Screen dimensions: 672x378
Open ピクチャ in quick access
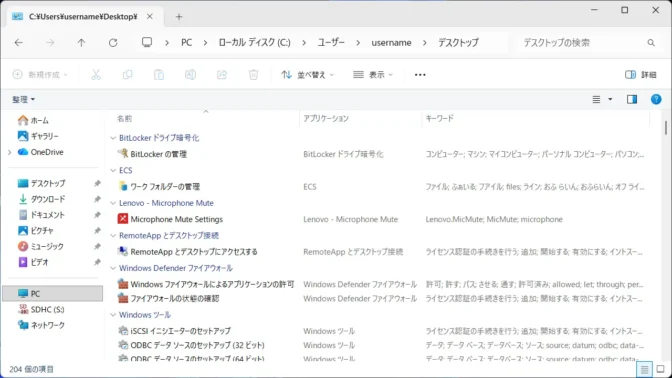tap(36, 231)
